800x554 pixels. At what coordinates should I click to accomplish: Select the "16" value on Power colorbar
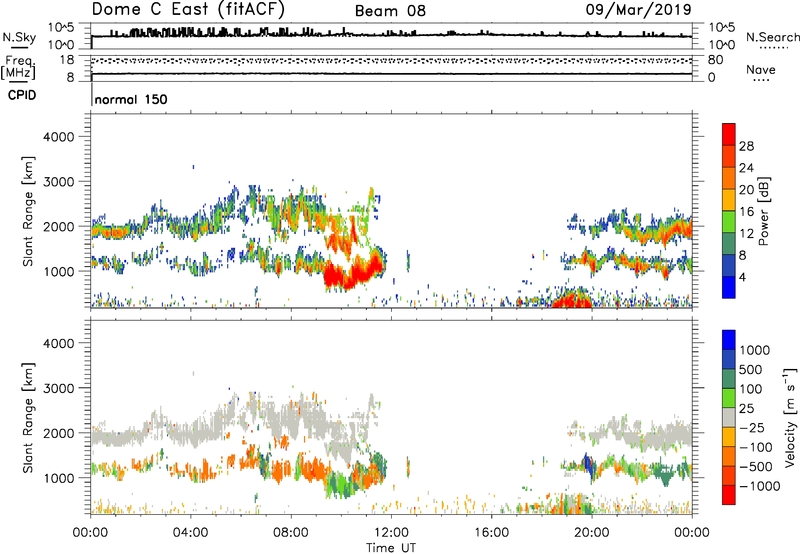(746, 212)
